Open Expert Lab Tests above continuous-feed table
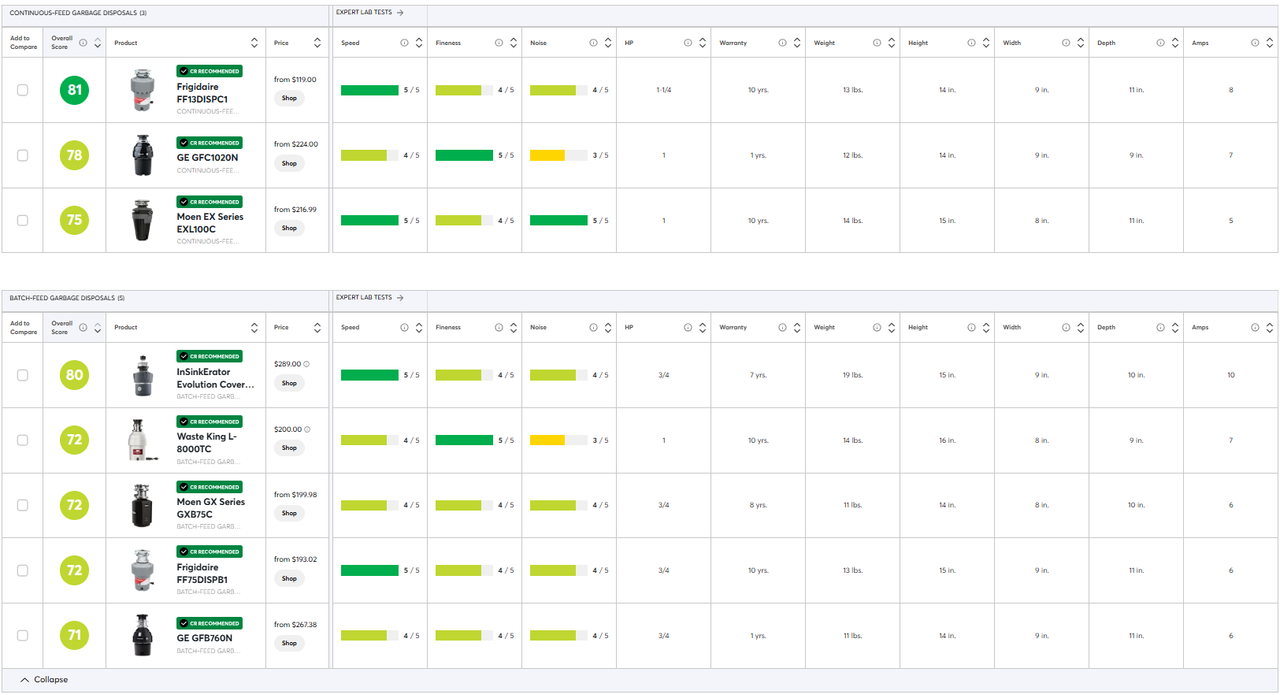The width and height of the screenshot is (1280, 695). click(370, 13)
